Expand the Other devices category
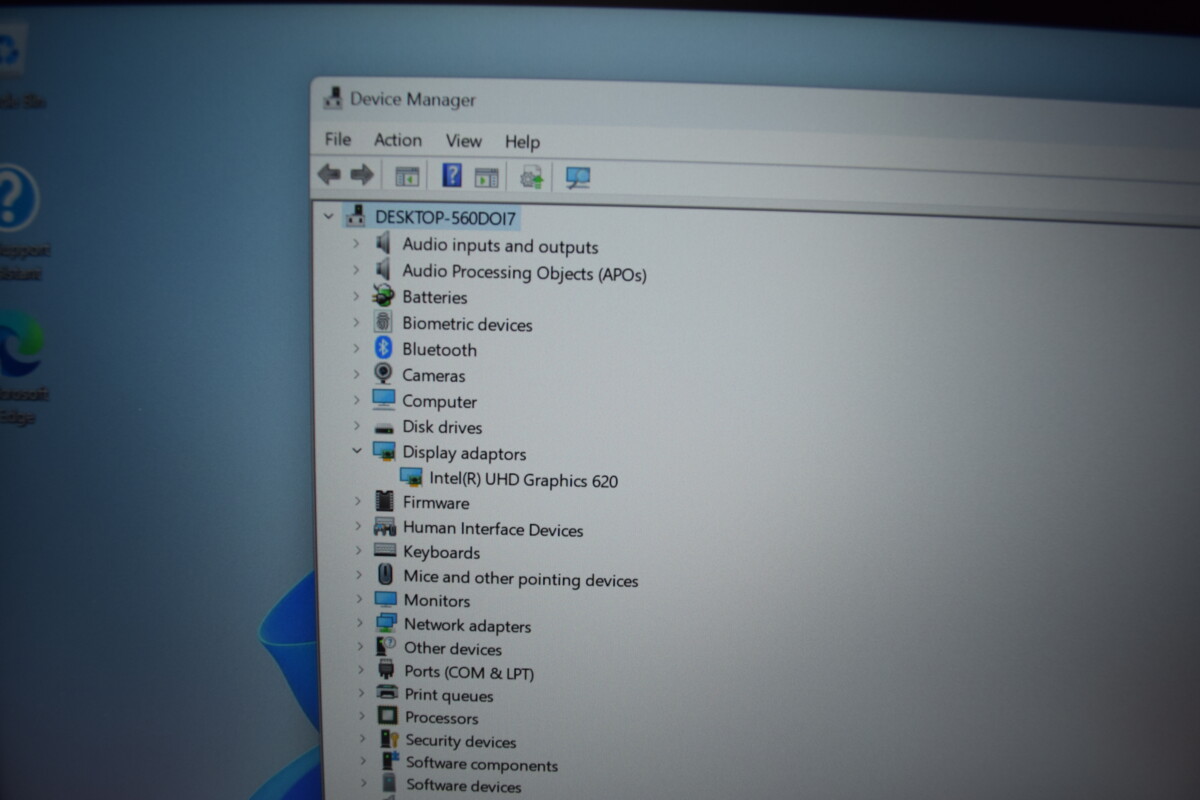The image size is (1200, 800). pos(359,647)
